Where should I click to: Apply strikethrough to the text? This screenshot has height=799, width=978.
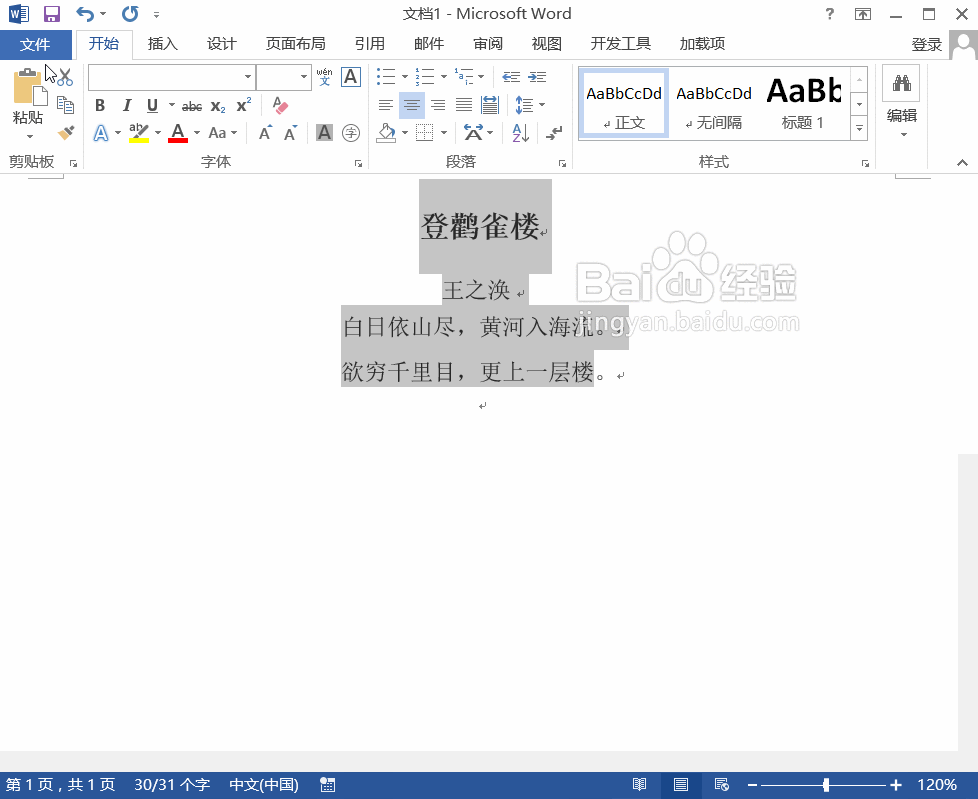tap(191, 106)
